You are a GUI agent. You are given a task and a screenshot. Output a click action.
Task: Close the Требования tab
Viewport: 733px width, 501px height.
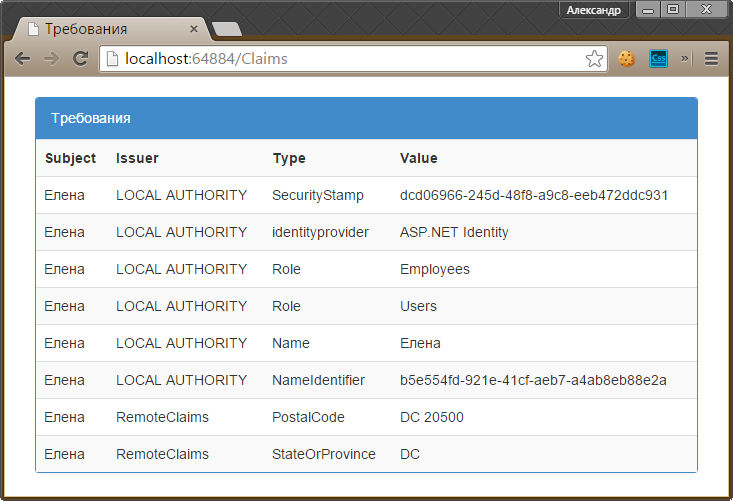pyautogui.click(x=194, y=29)
